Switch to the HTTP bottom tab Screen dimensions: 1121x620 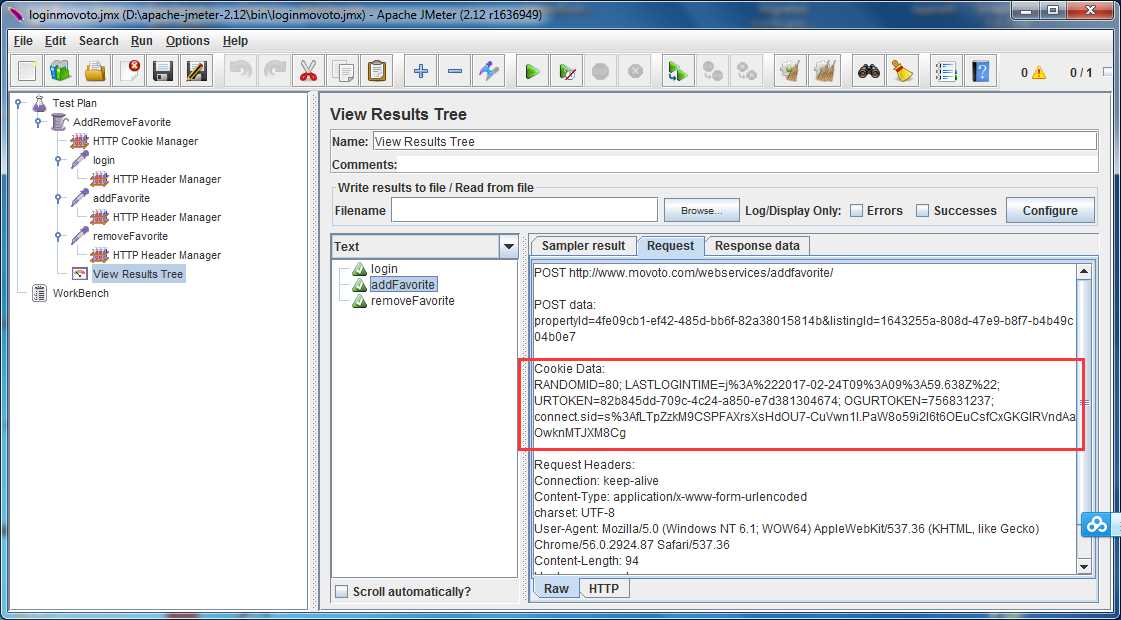[x=604, y=589]
